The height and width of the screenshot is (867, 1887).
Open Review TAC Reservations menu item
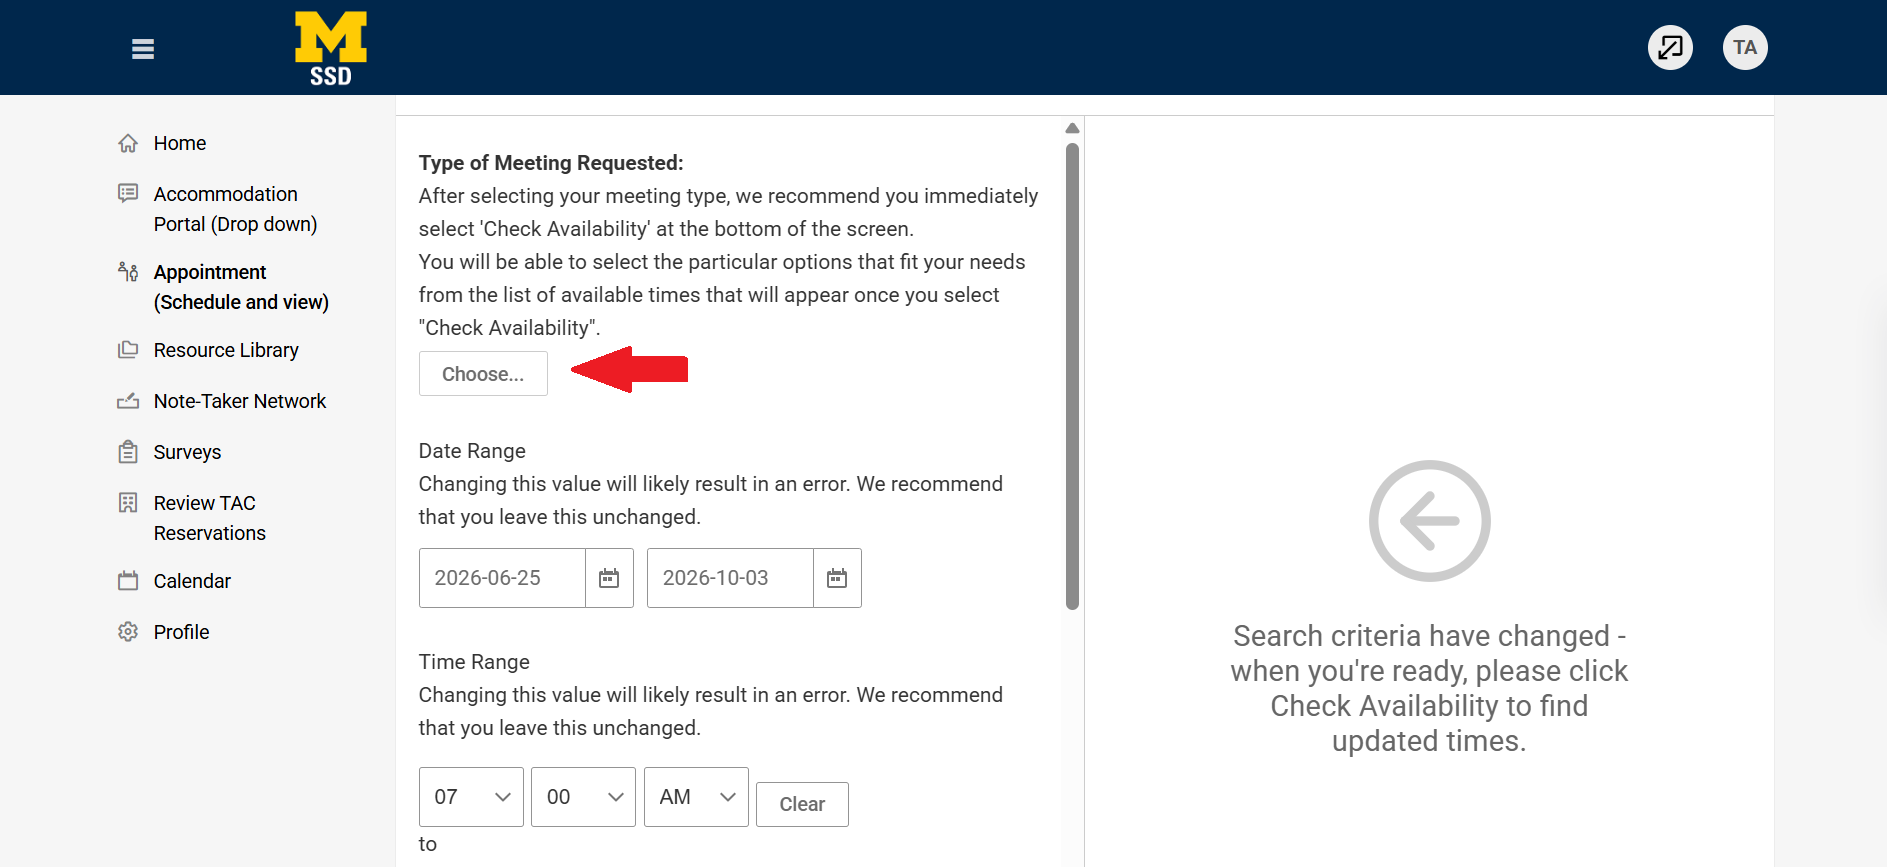coord(210,518)
